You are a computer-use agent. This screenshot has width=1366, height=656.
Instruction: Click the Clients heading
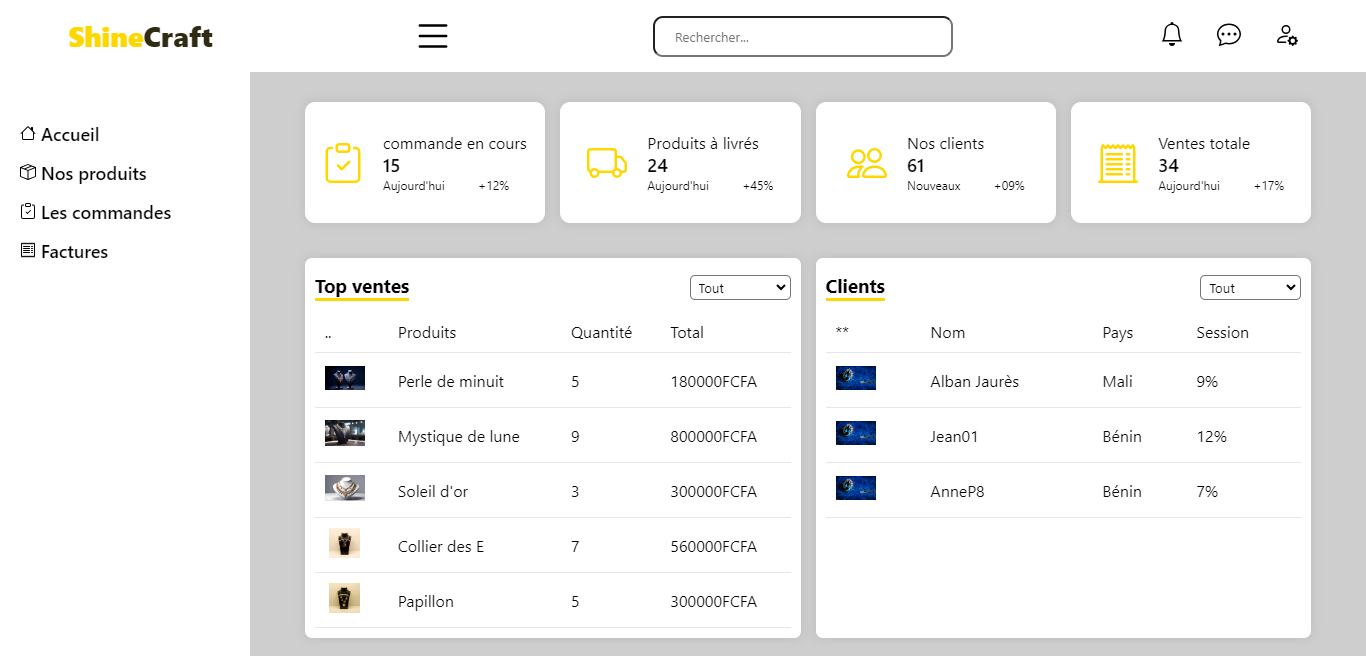855,287
